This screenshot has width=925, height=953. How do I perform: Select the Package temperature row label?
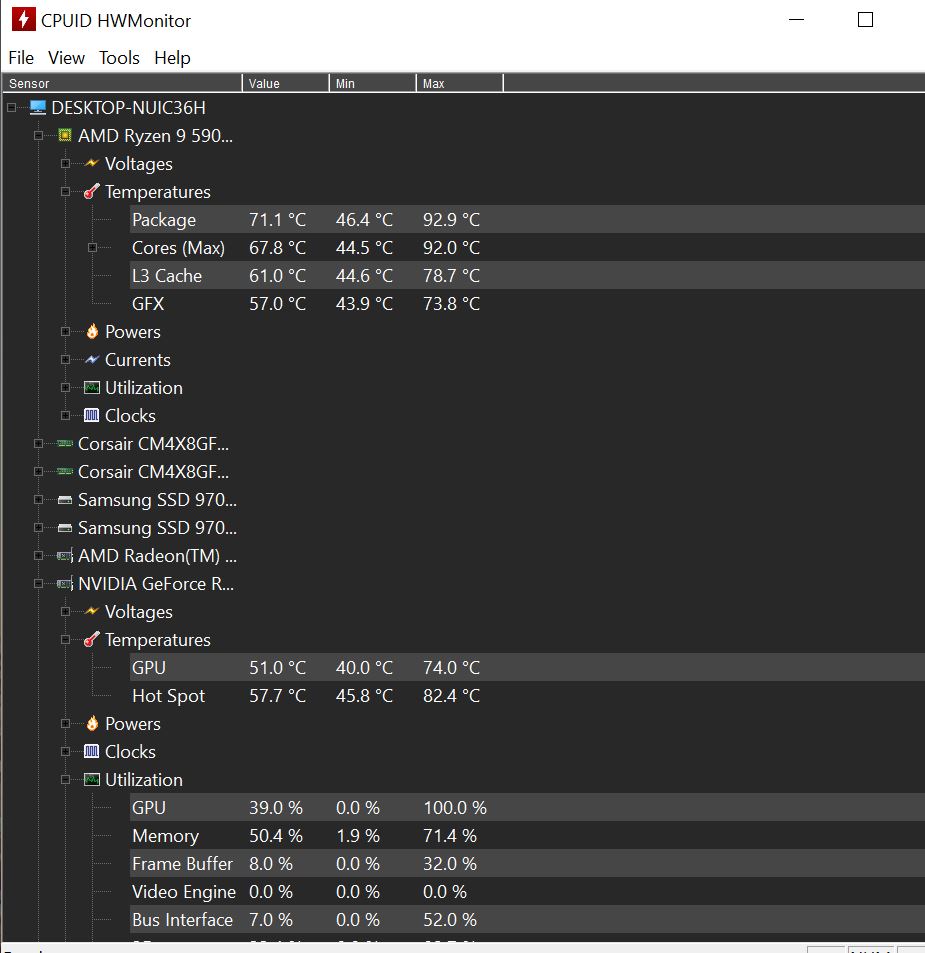[x=164, y=219]
